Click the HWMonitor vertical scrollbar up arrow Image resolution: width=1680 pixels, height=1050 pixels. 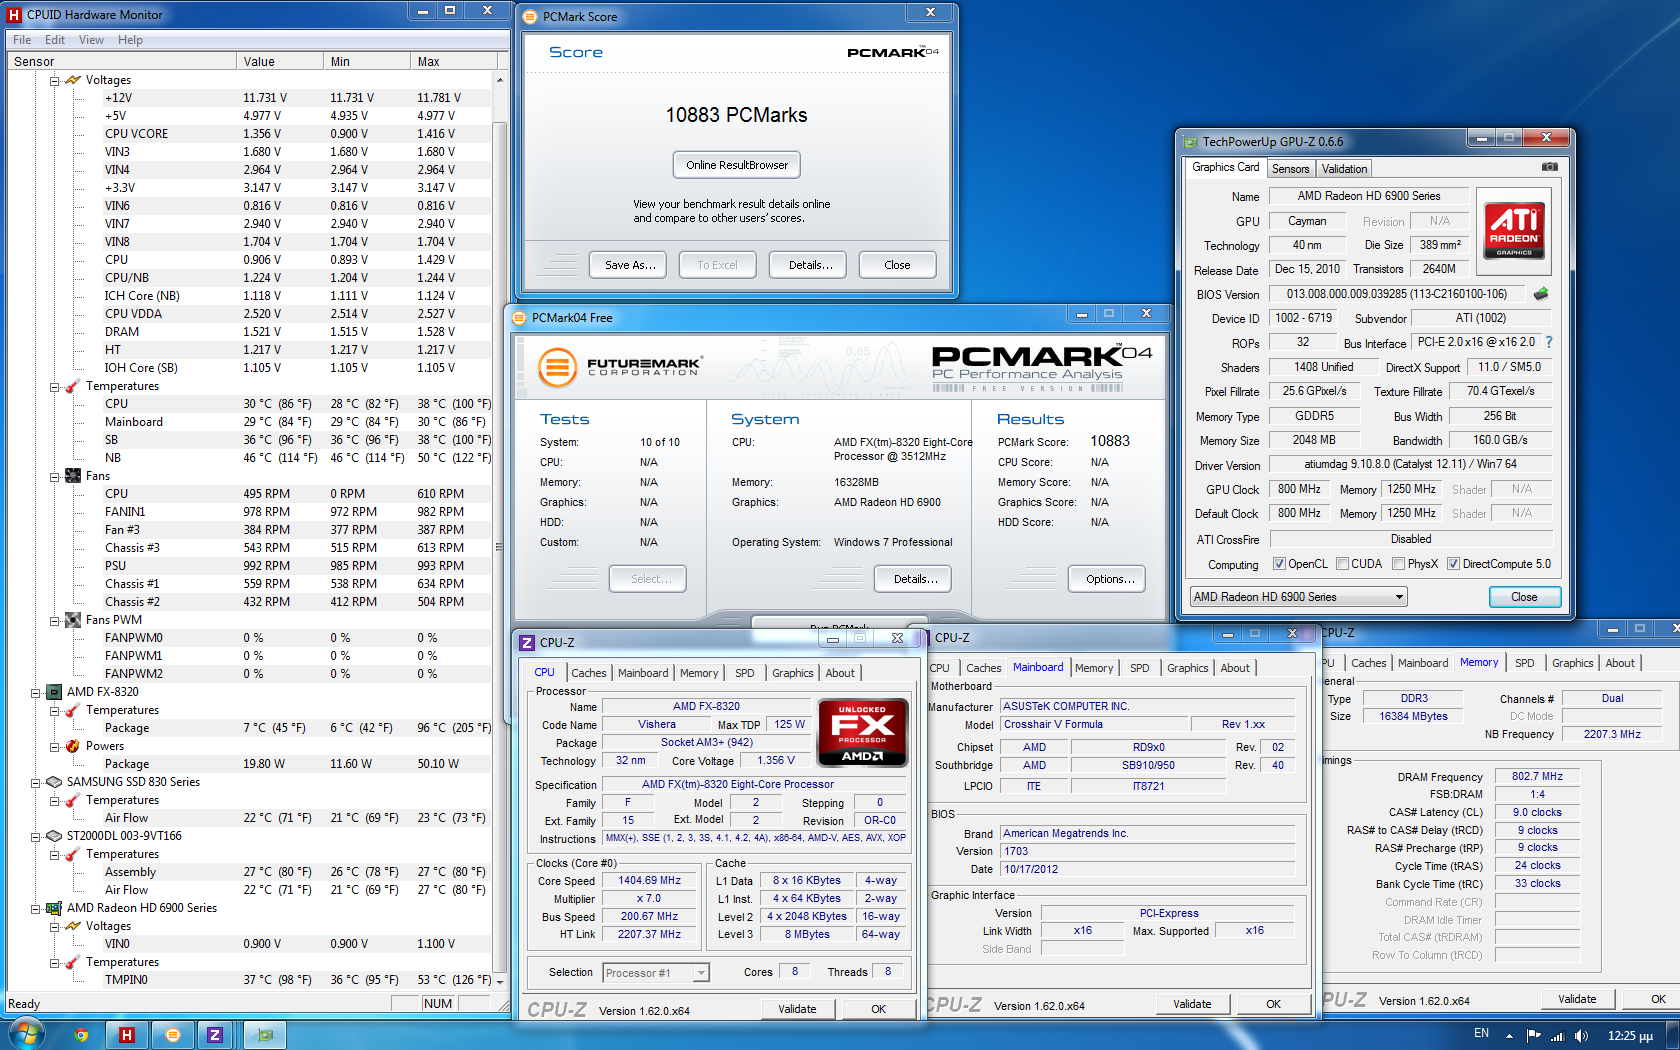[500, 80]
